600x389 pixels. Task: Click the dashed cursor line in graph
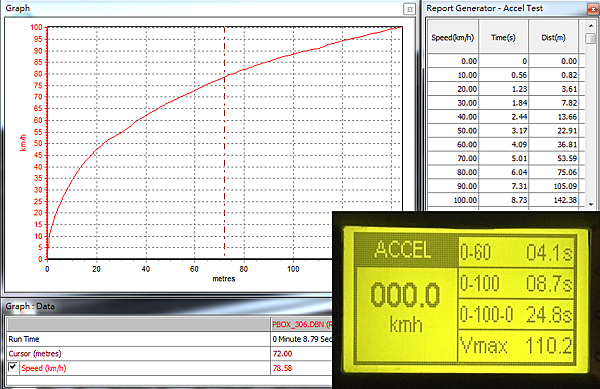click(x=225, y=142)
